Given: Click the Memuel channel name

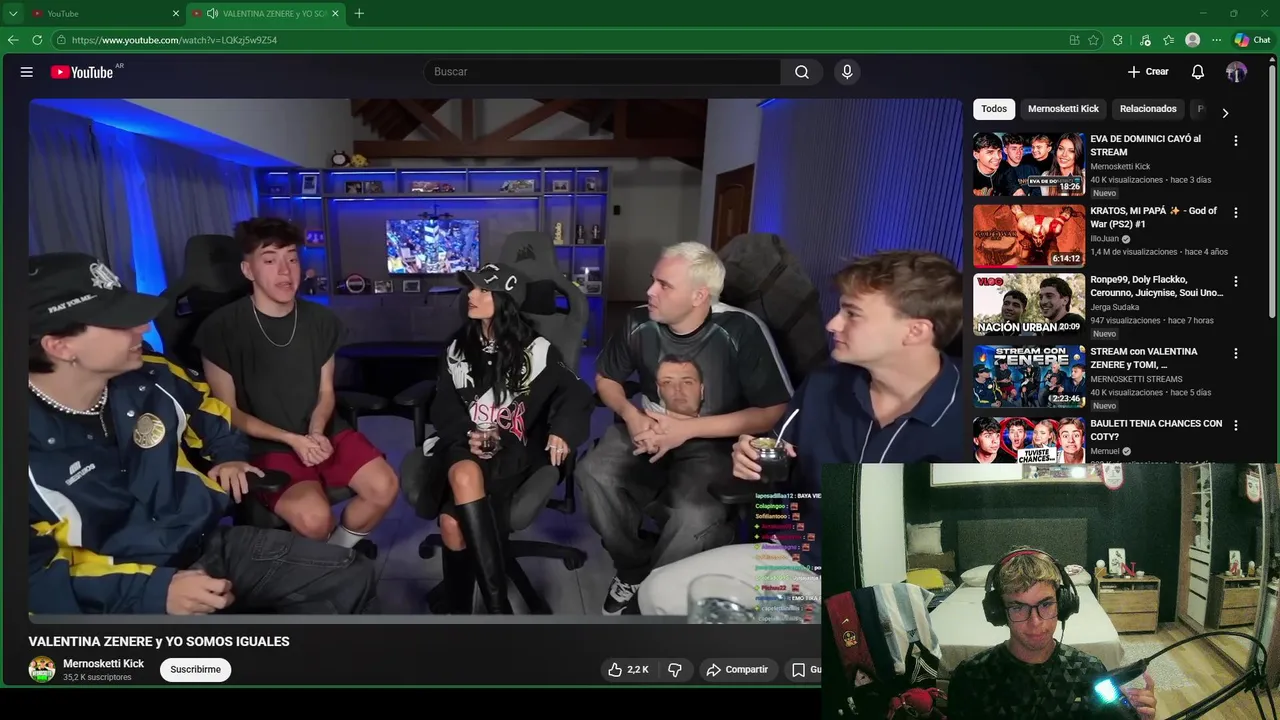Looking at the screenshot, I should (x=1105, y=451).
